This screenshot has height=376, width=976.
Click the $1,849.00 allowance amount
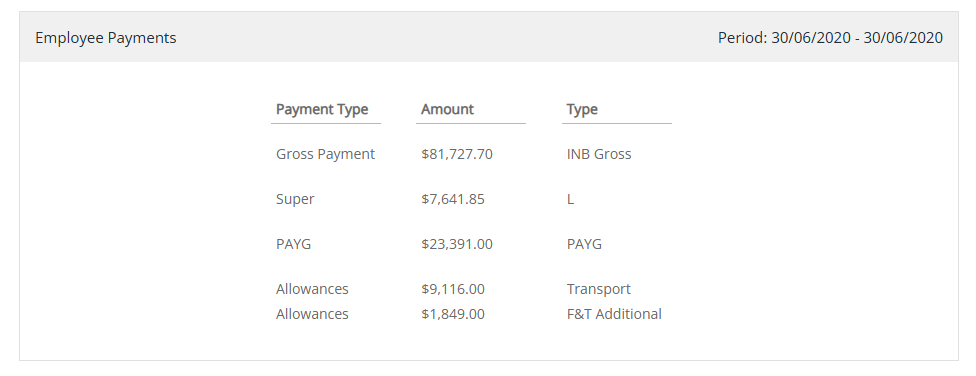click(x=453, y=314)
